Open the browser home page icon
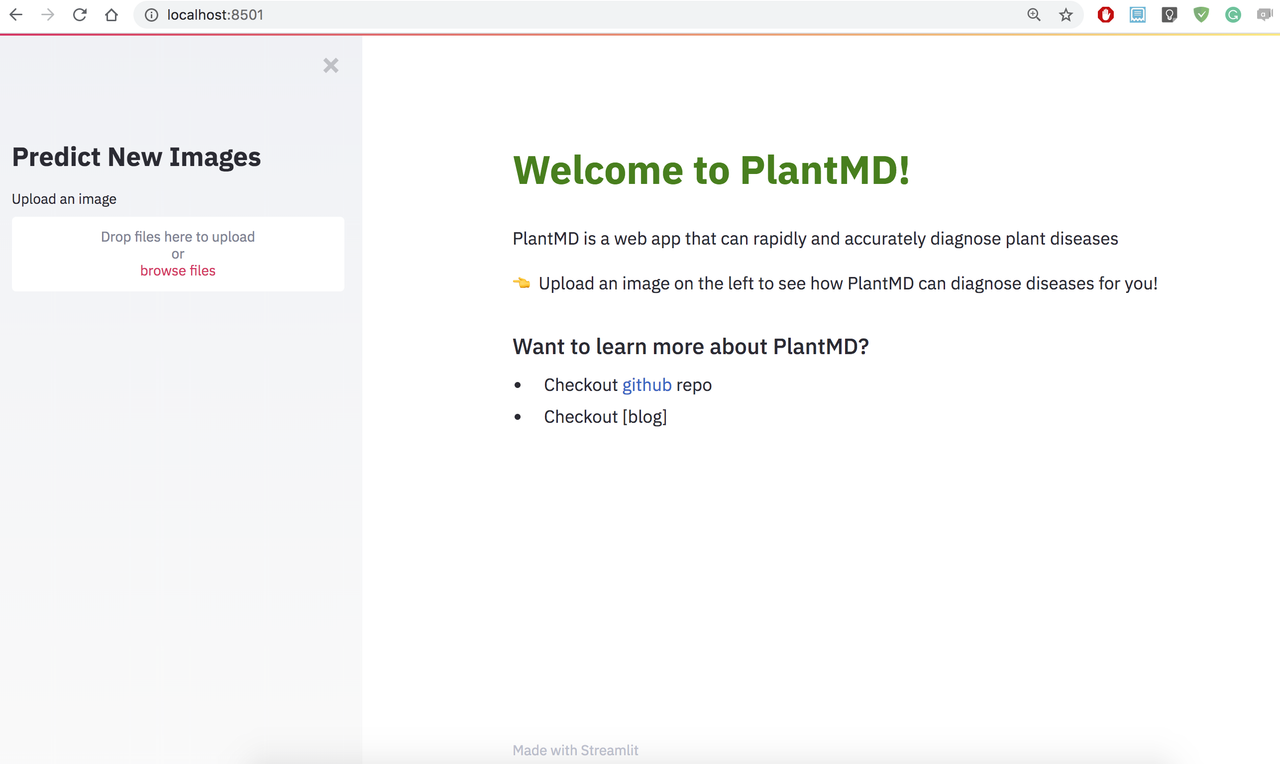Viewport: 1280px width, 764px height. click(x=112, y=15)
